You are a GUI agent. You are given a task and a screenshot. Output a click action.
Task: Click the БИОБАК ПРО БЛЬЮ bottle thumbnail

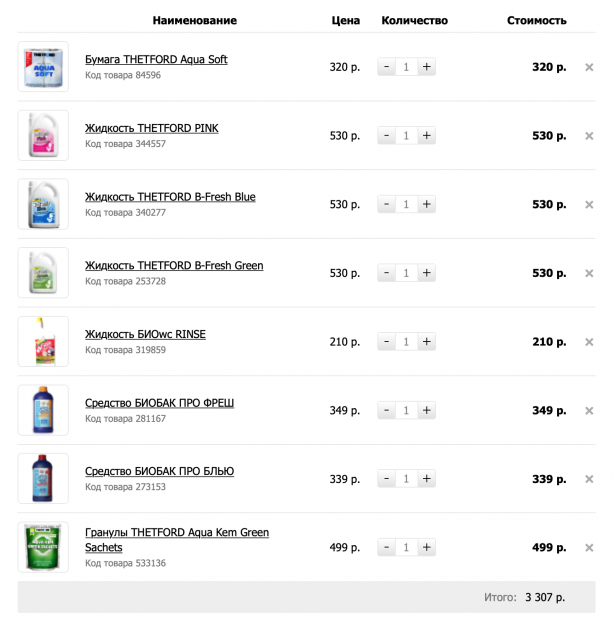[43, 478]
